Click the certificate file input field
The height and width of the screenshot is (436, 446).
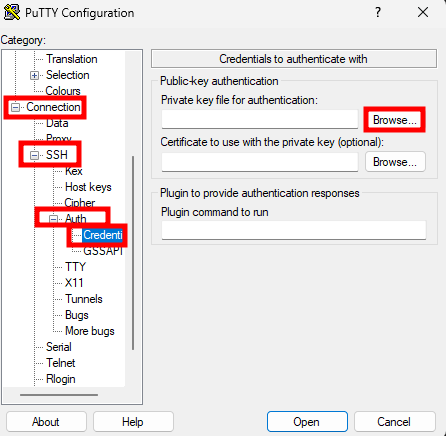tap(260, 162)
